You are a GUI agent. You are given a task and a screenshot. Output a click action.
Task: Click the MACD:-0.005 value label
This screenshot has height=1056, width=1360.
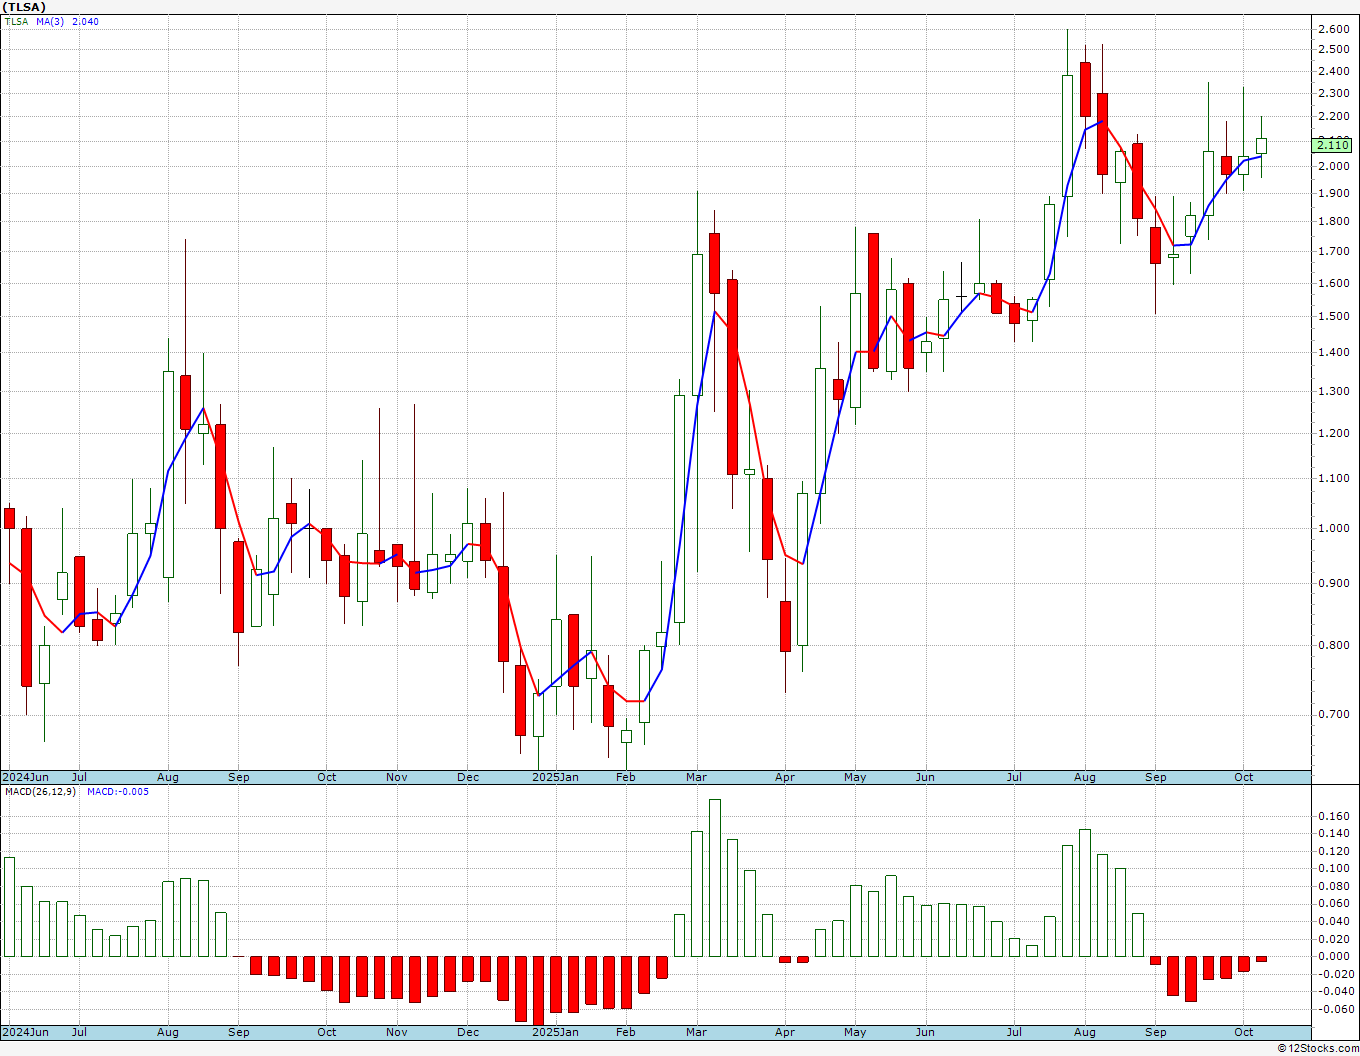click(117, 791)
